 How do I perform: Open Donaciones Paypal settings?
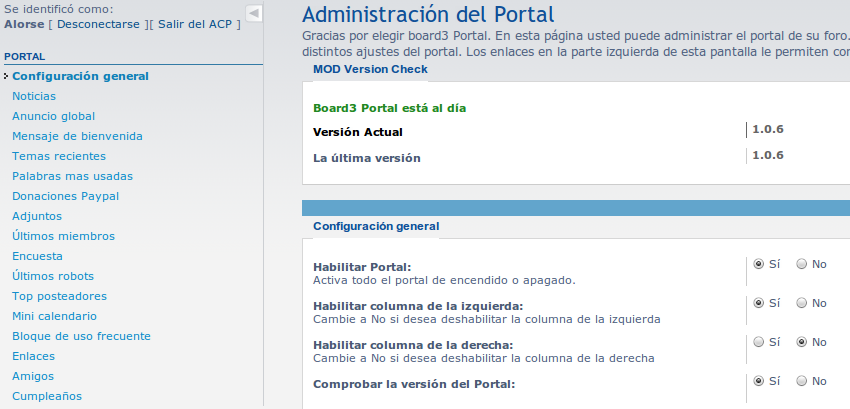click(x=65, y=196)
